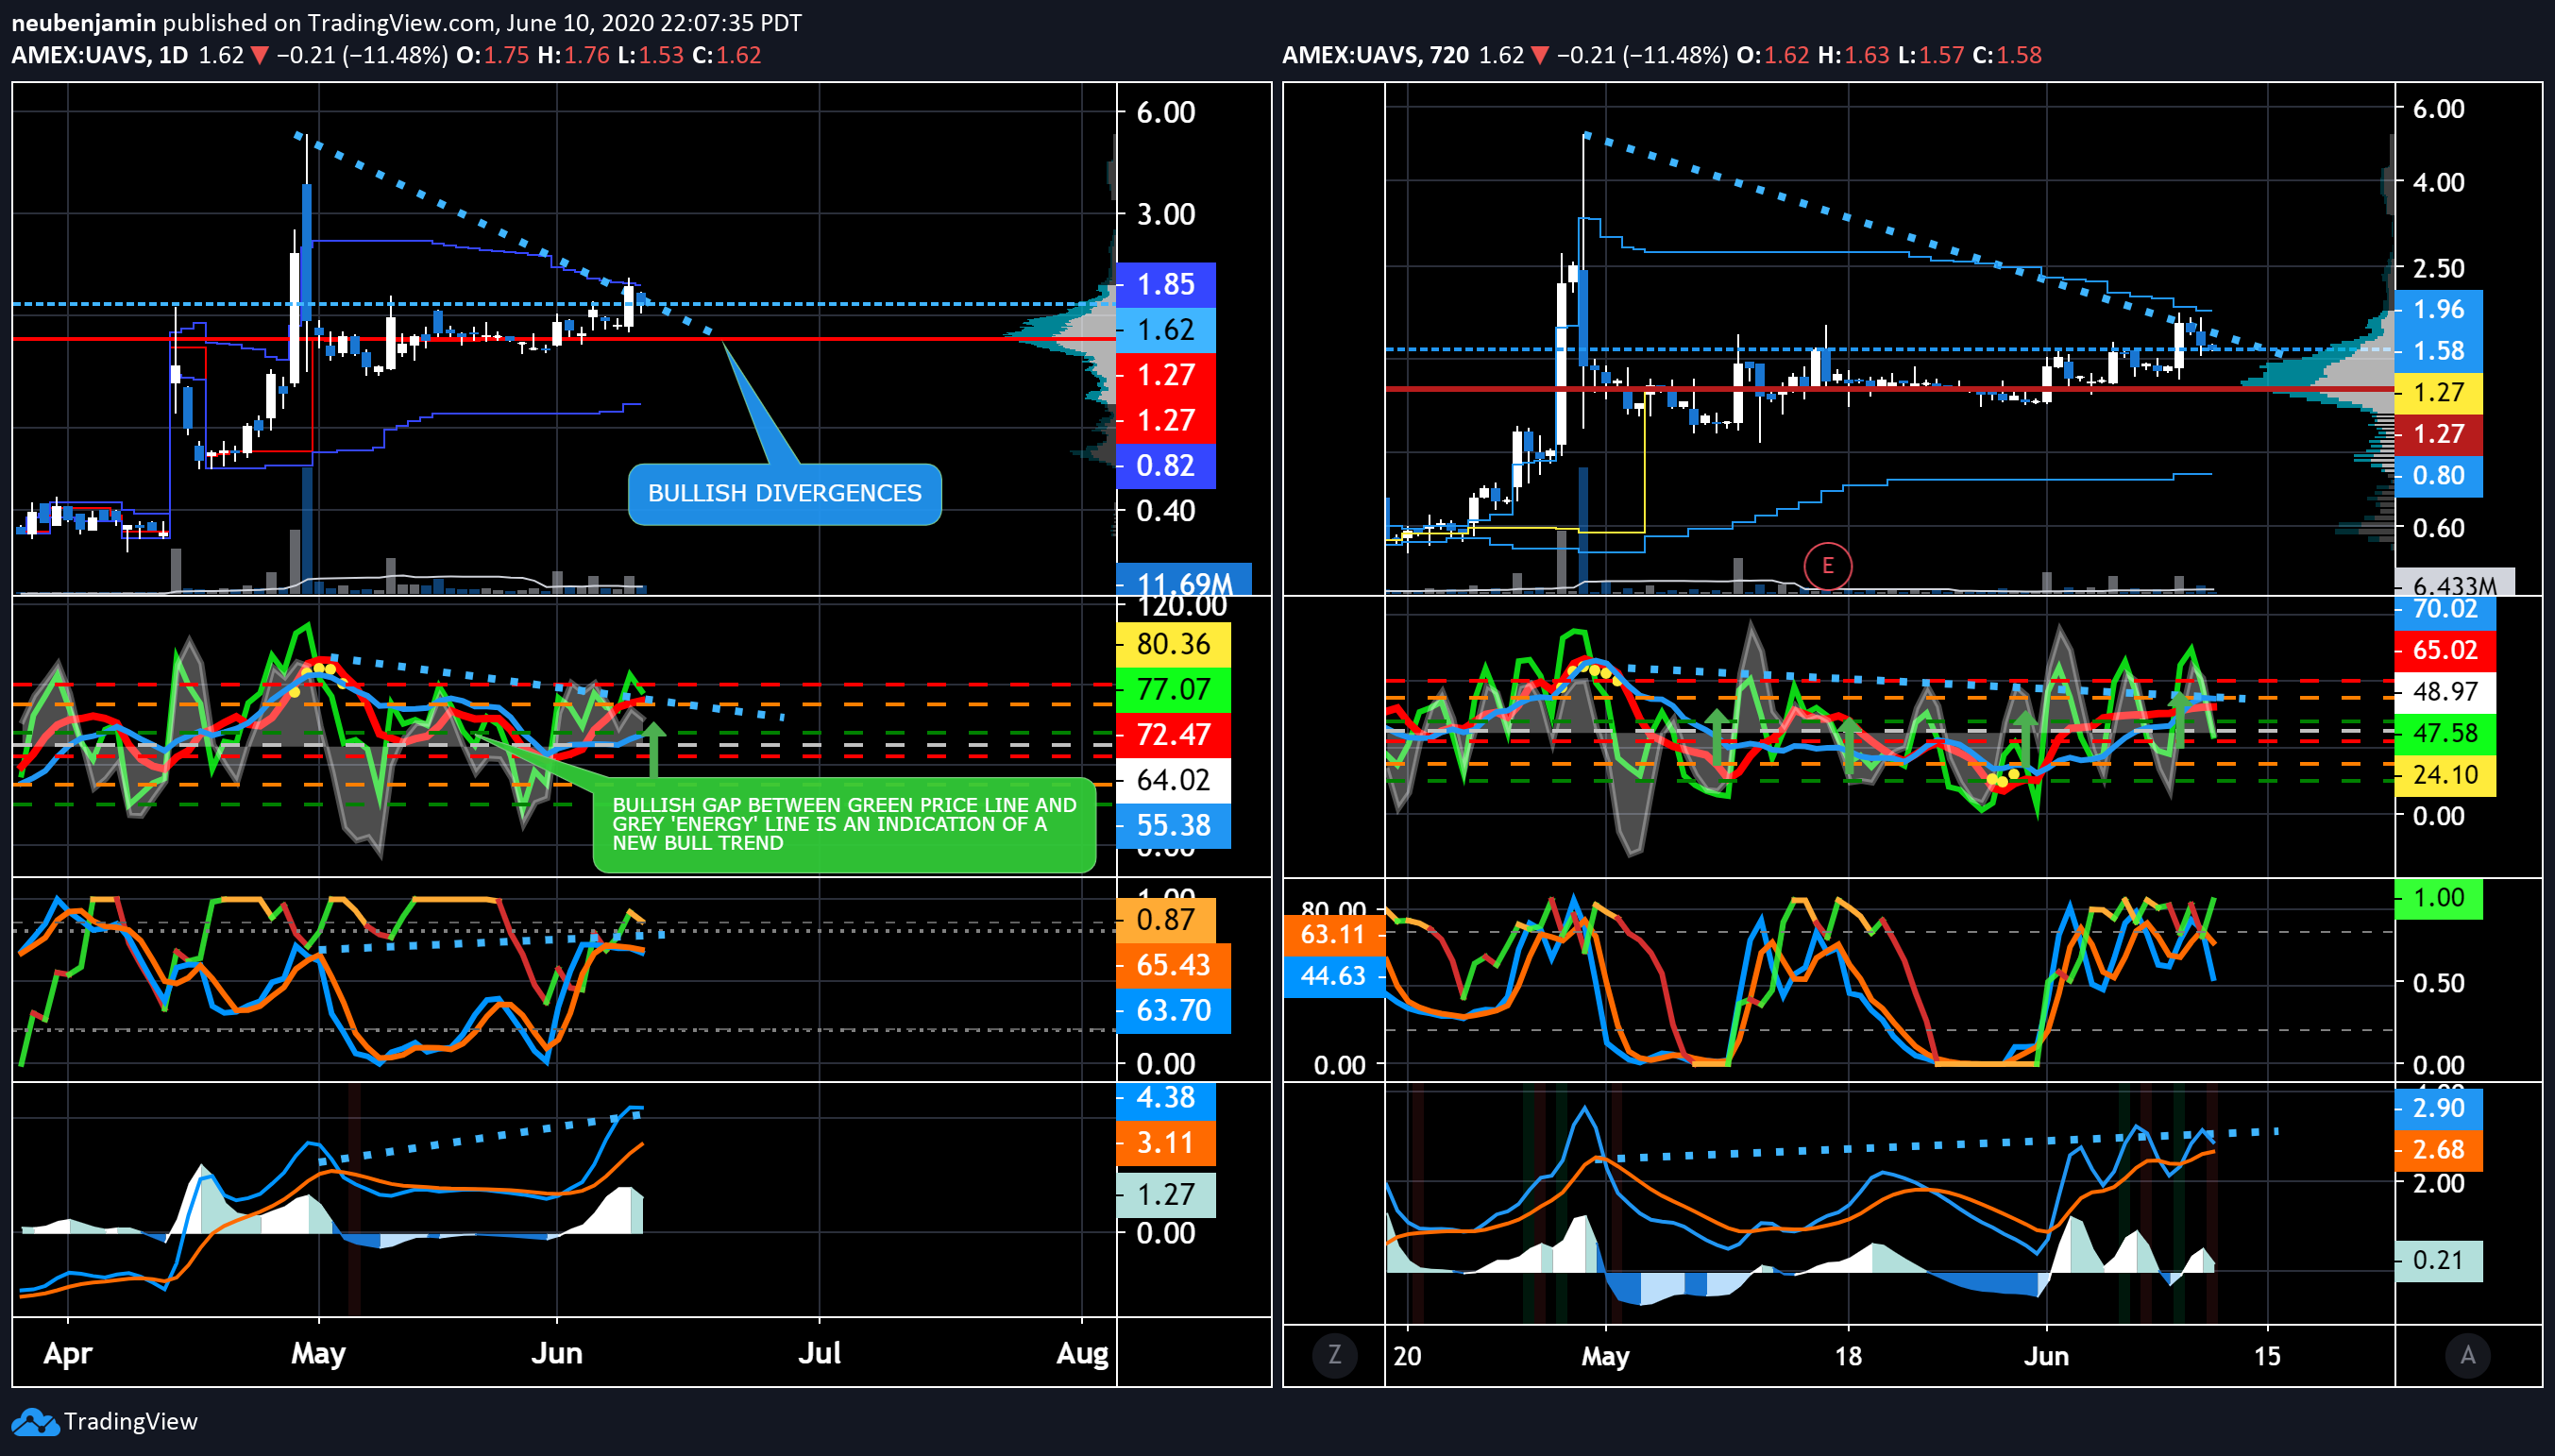Click the 'Z' timezone circle button
Viewport: 2555px width, 1456px height.
pyautogui.click(x=1334, y=1355)
